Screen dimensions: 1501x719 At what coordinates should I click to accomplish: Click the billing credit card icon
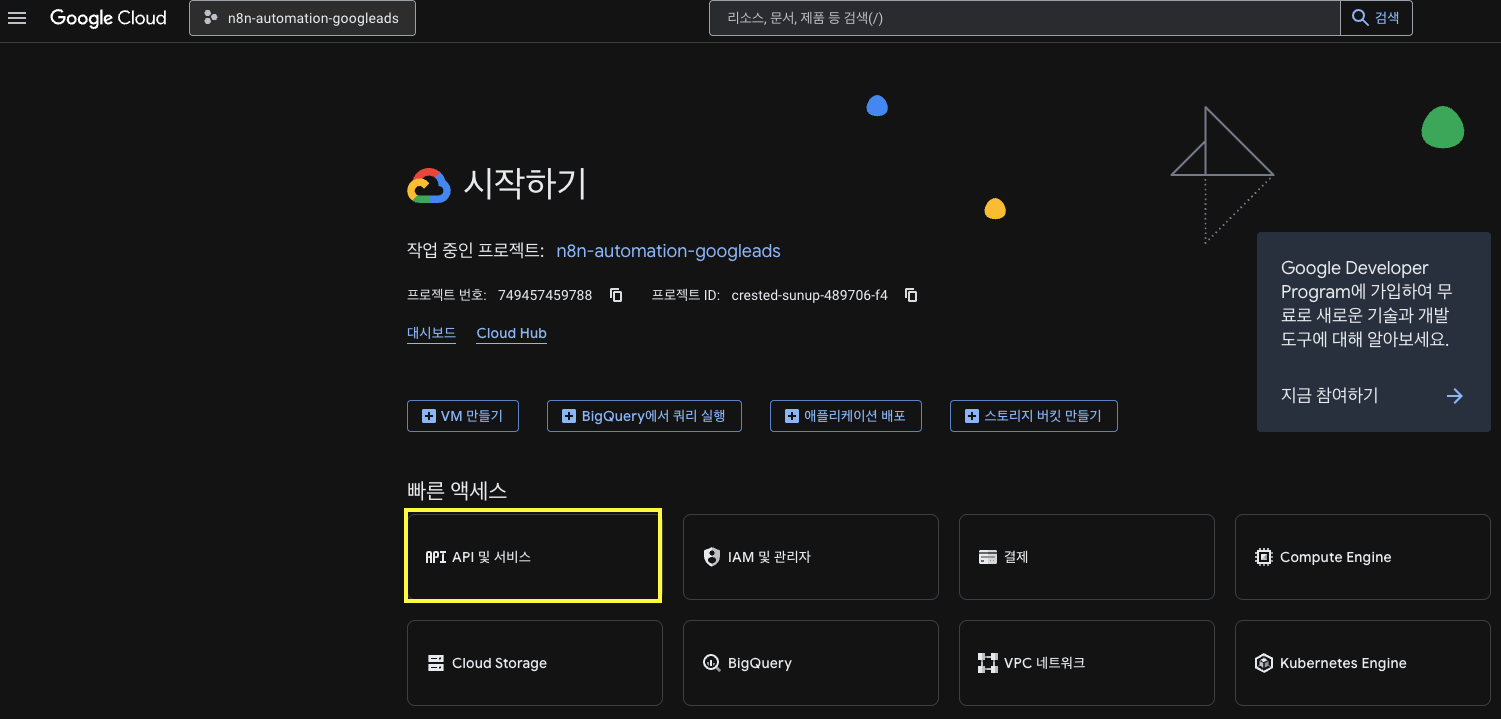(x=988, y=557)
